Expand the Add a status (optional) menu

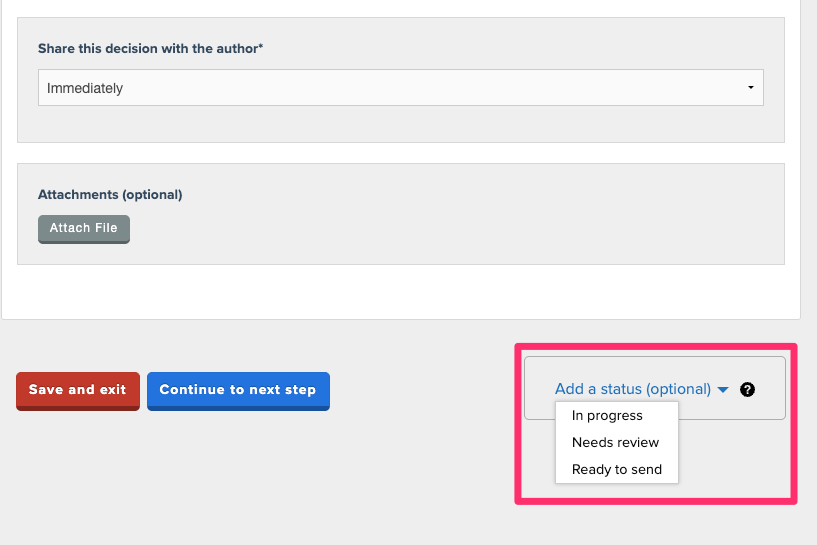tap(632, 389)
